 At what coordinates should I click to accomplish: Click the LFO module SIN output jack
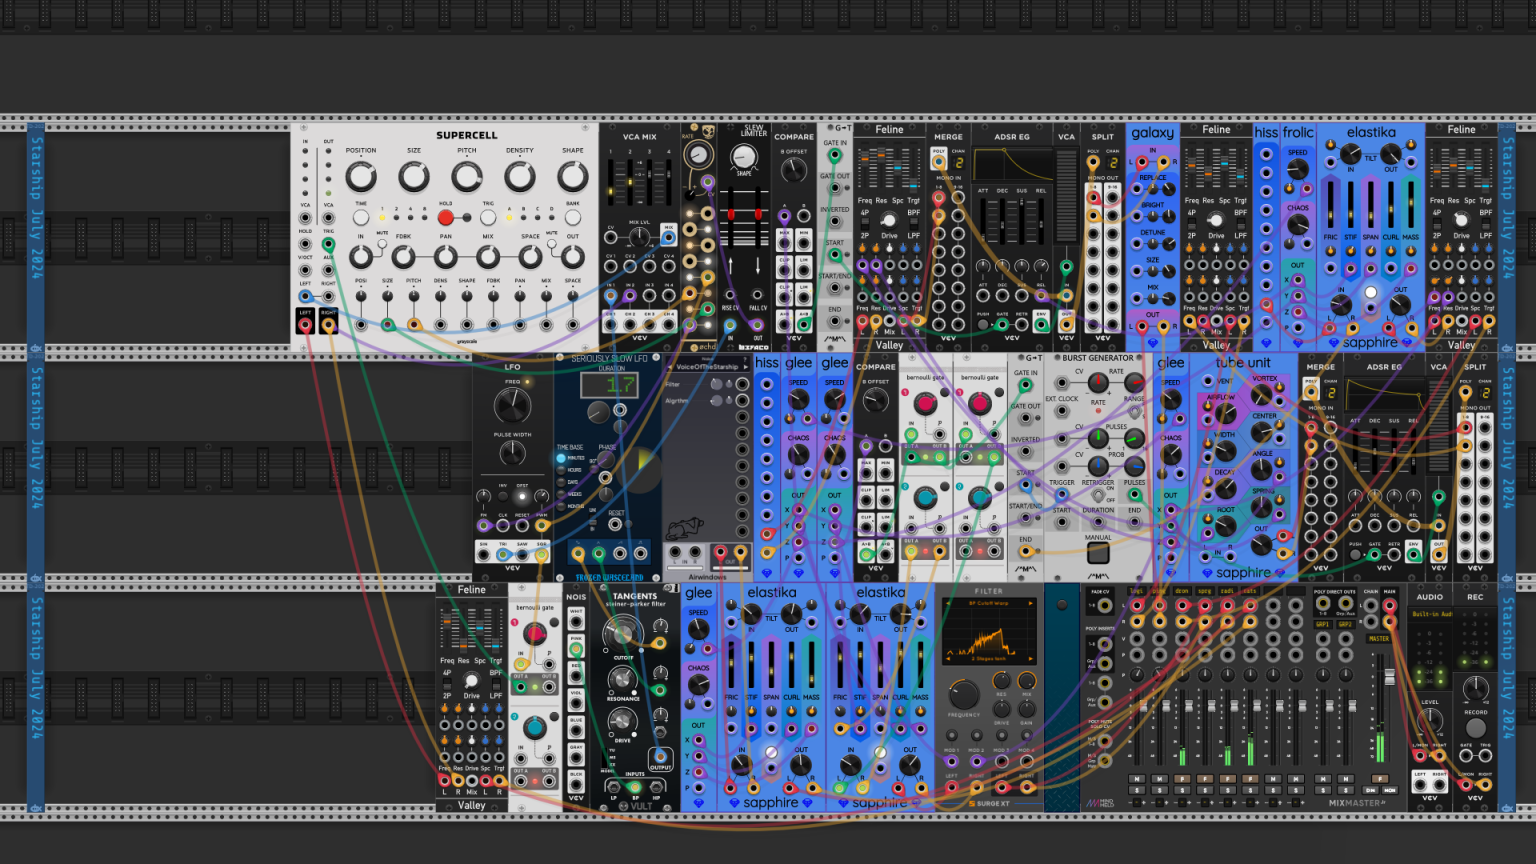tap(484, 555)
